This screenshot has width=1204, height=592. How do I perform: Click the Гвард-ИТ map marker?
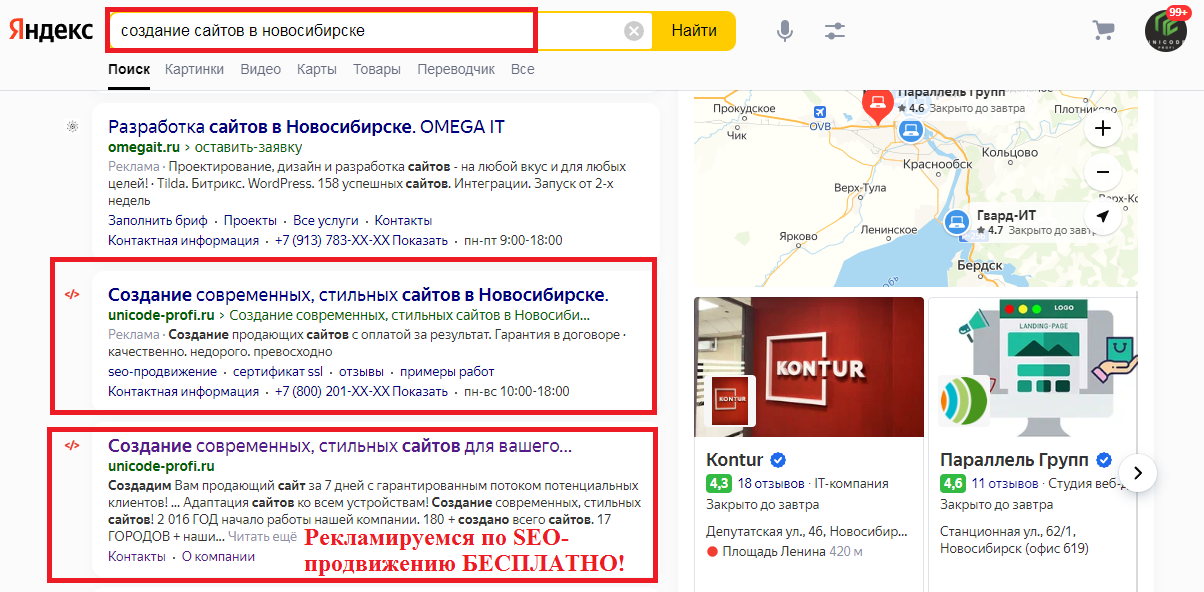(957, 222)
